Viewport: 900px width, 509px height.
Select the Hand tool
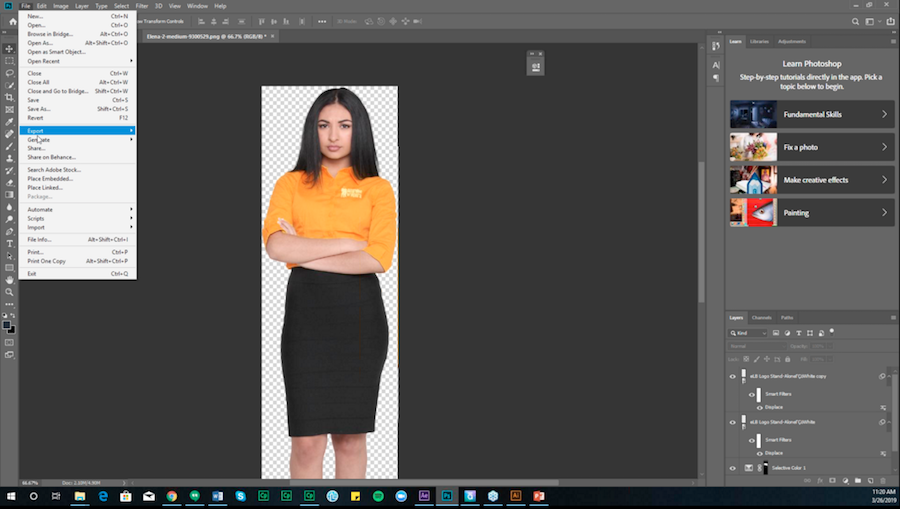(x=10, y=280)
